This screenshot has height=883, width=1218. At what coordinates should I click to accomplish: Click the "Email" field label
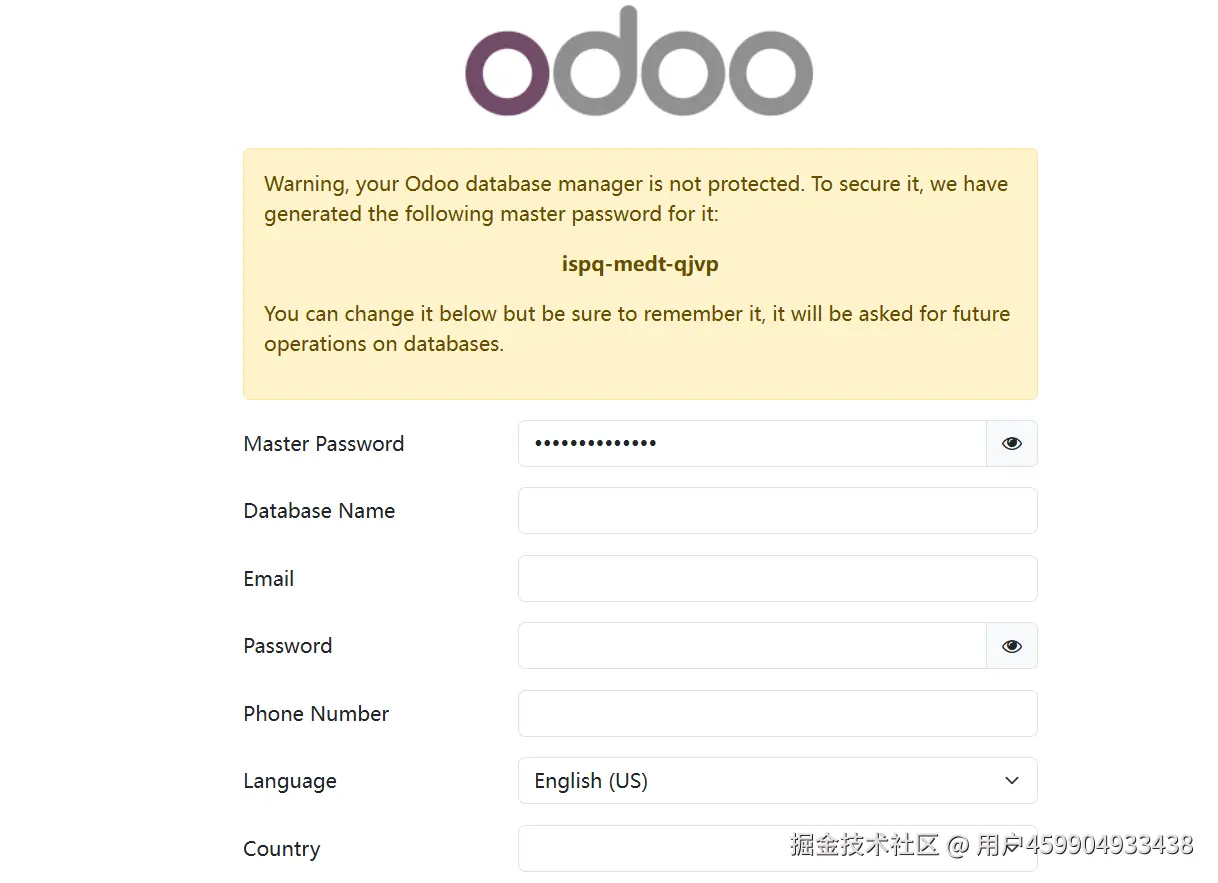pos(269,579)
